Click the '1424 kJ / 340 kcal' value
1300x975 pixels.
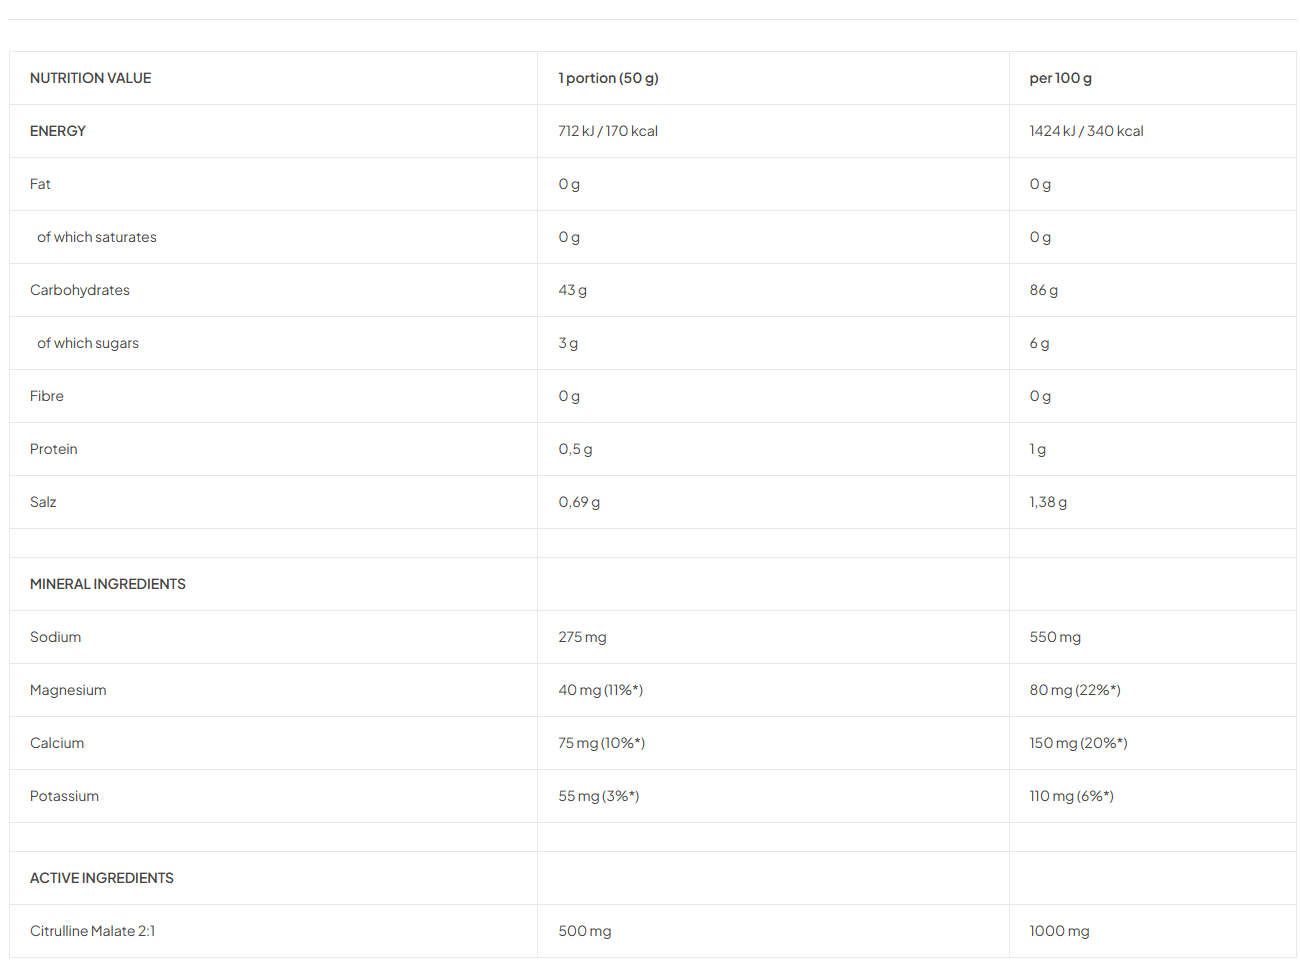click(x=1086, y=131)
